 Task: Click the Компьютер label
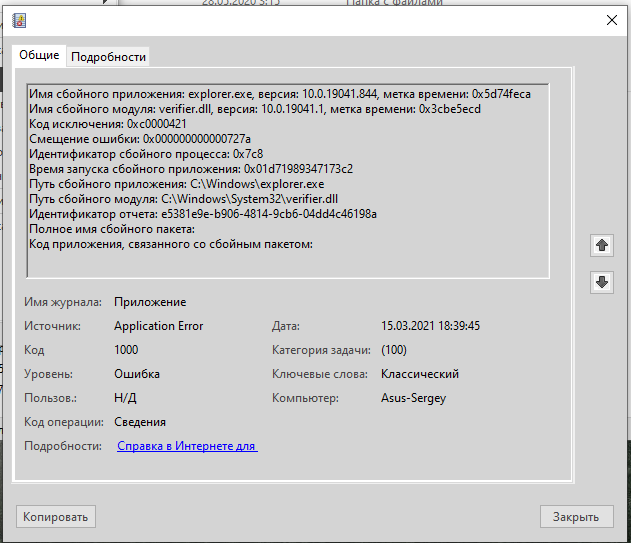[x=305, y=398]
